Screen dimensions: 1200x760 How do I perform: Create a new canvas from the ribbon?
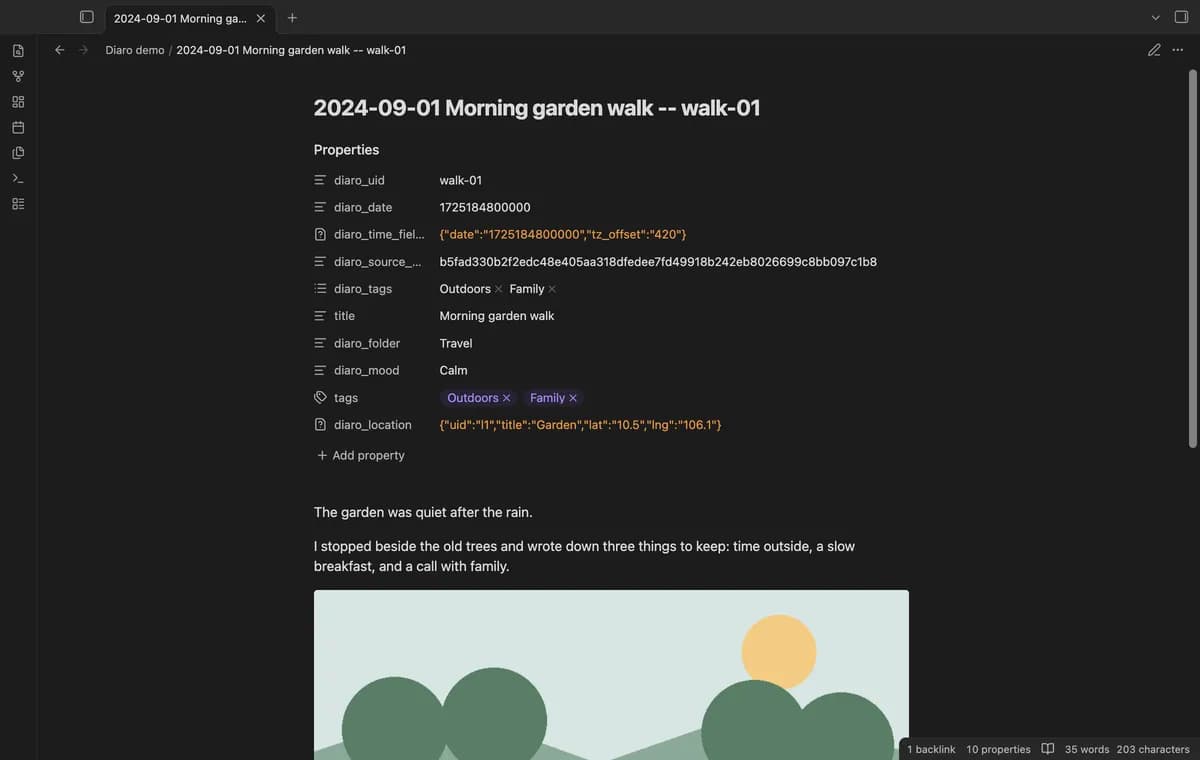[x=18, y=102]
